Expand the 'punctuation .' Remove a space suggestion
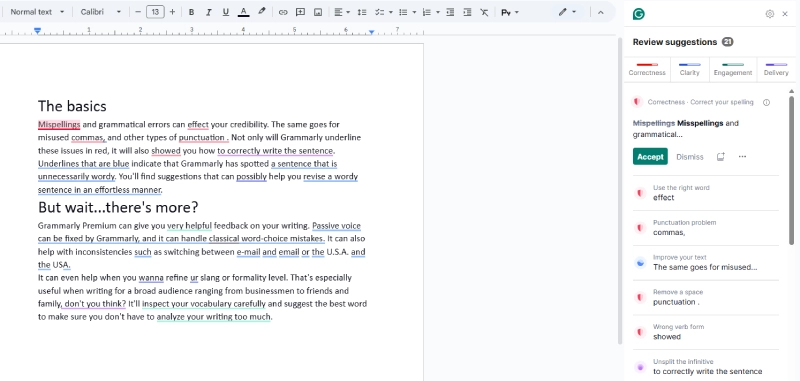The width and height of the screenshot is (800, 381). pyautogui.click(x=706, y=297)
